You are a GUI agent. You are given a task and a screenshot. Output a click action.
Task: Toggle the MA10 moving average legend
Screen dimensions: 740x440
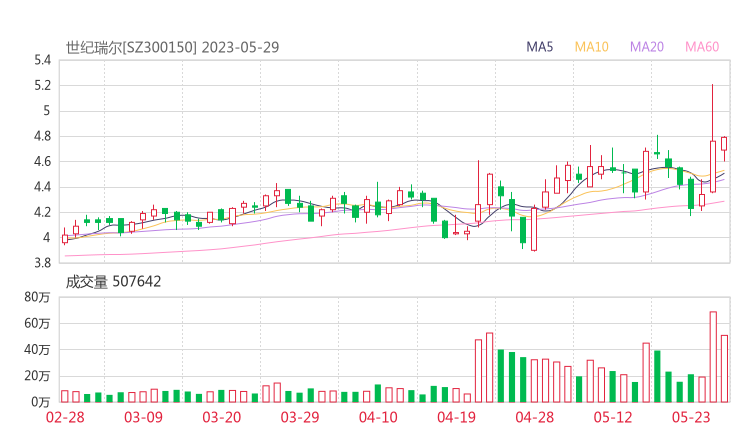[x=592, y=47]
